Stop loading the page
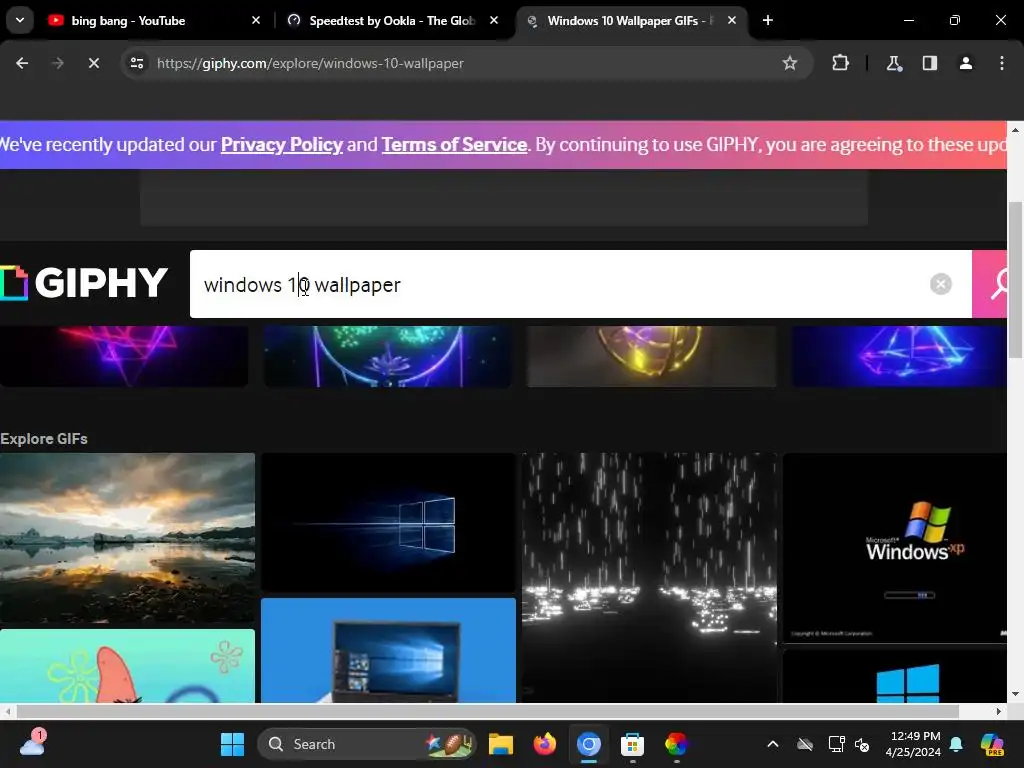Screen dimensions: 1024x768 [x=94, y=63]
